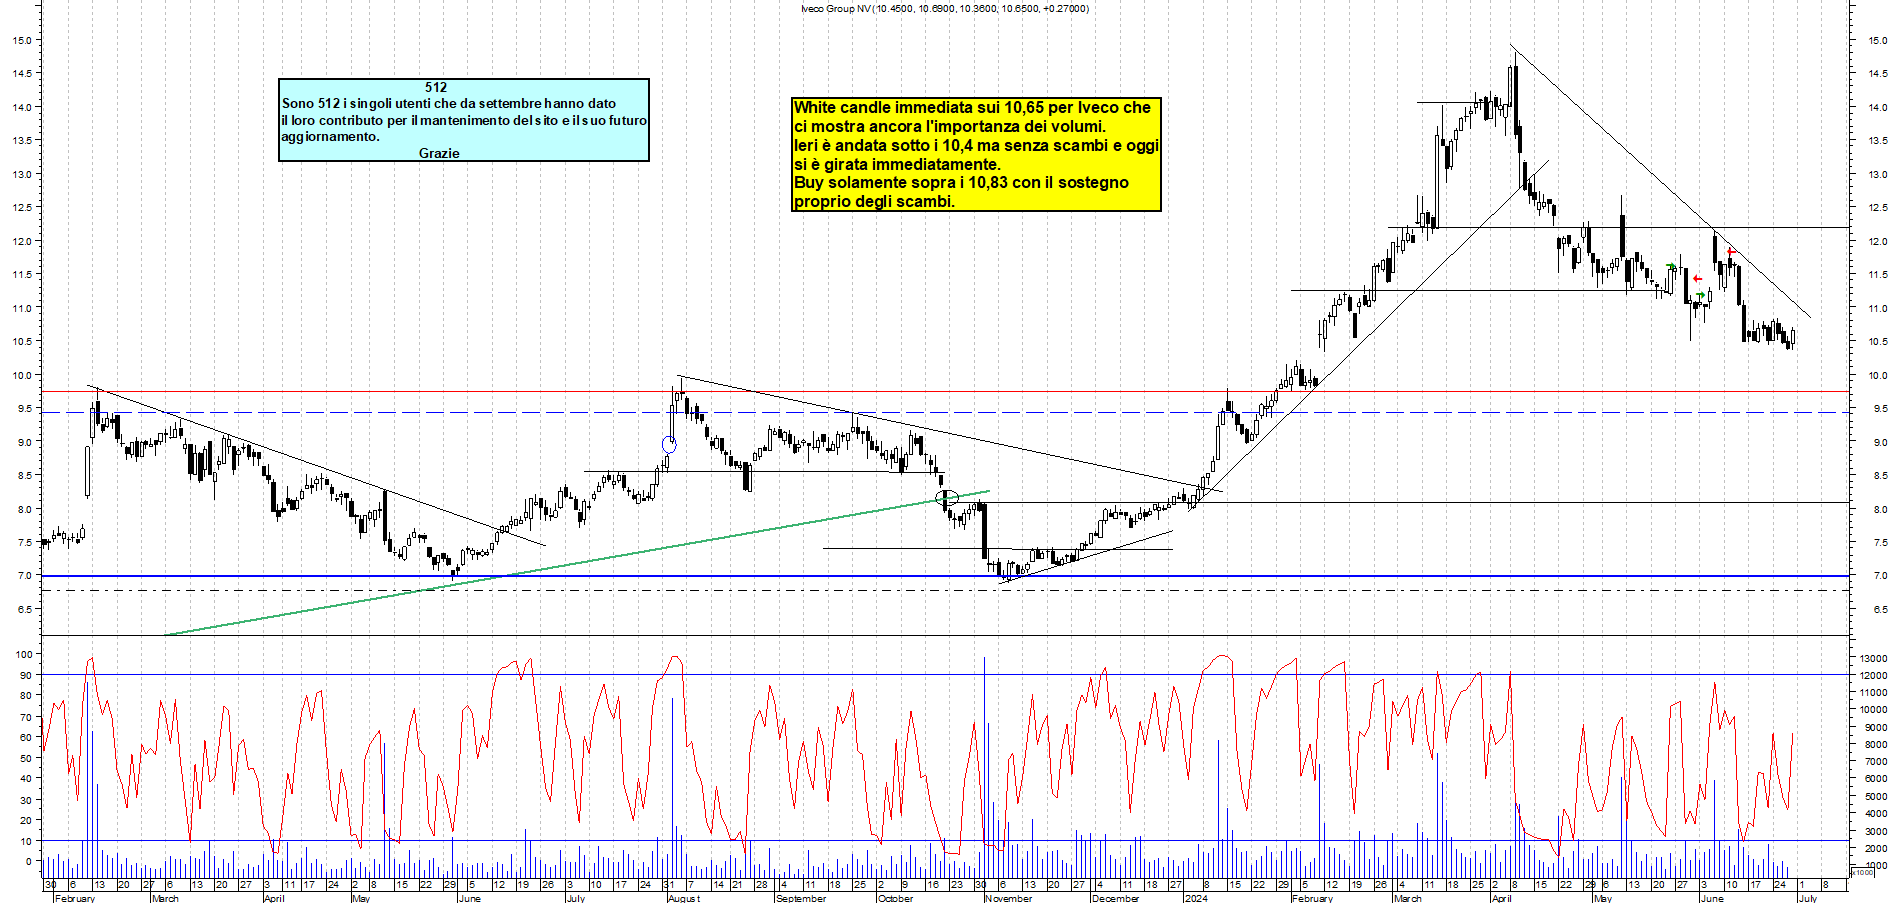Click "White candle immediata sui 10,65" line
This screenshot has height=903, width=1890.
coord(972,108)
